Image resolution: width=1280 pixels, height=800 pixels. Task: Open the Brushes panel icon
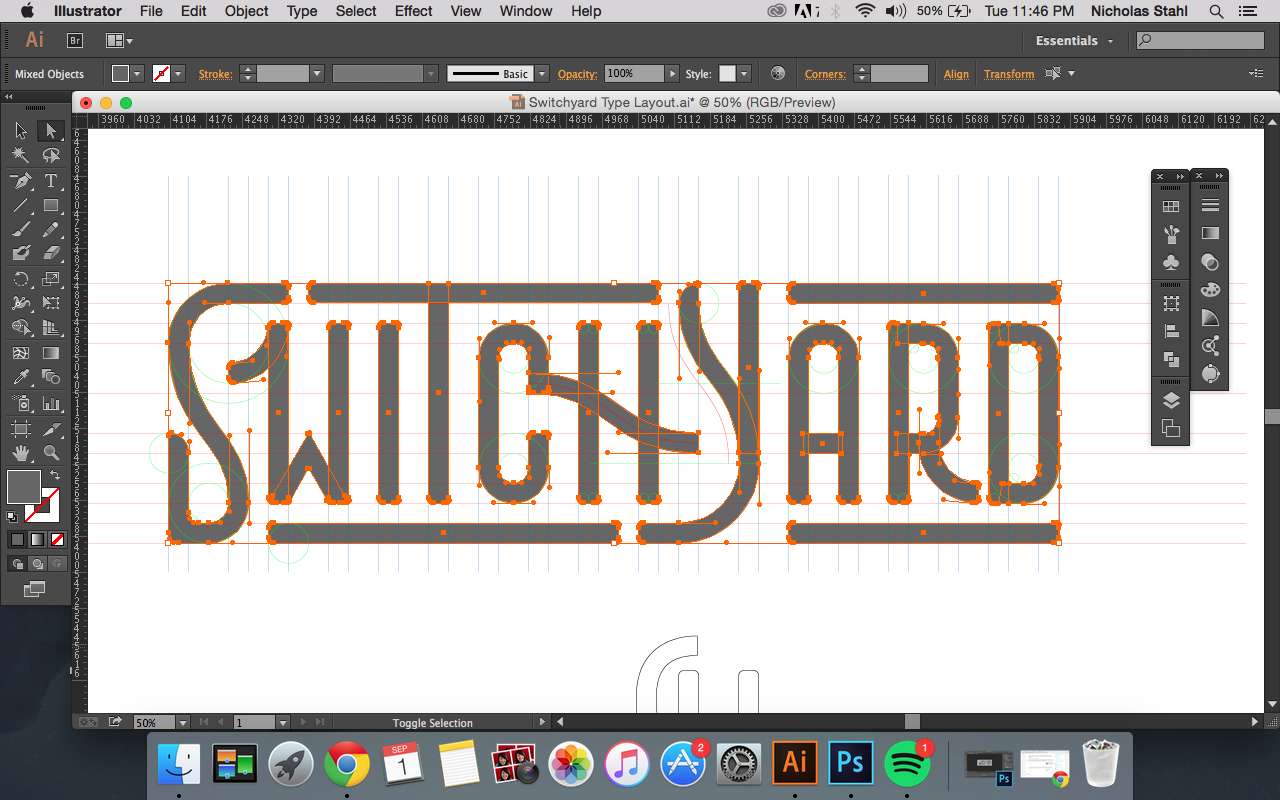point(1171,234)
